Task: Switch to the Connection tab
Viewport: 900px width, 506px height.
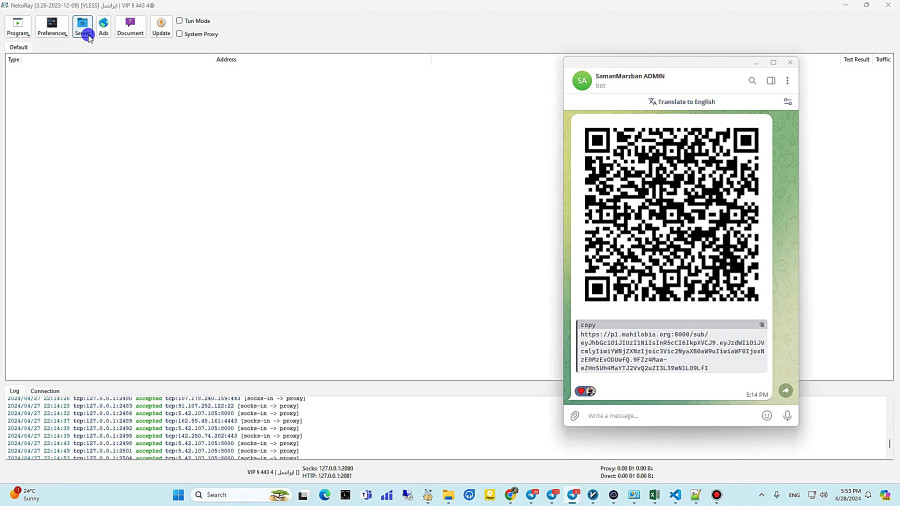Action: point(45,391)
